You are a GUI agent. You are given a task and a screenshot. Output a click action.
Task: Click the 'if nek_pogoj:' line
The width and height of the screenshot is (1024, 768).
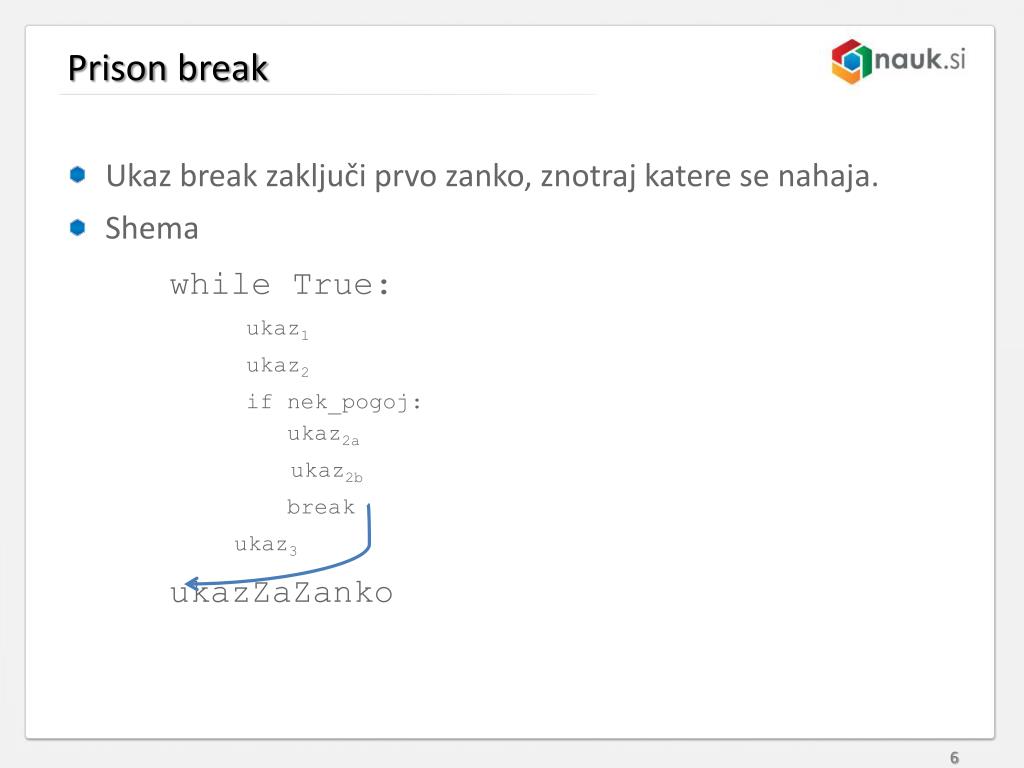(334, 403)
